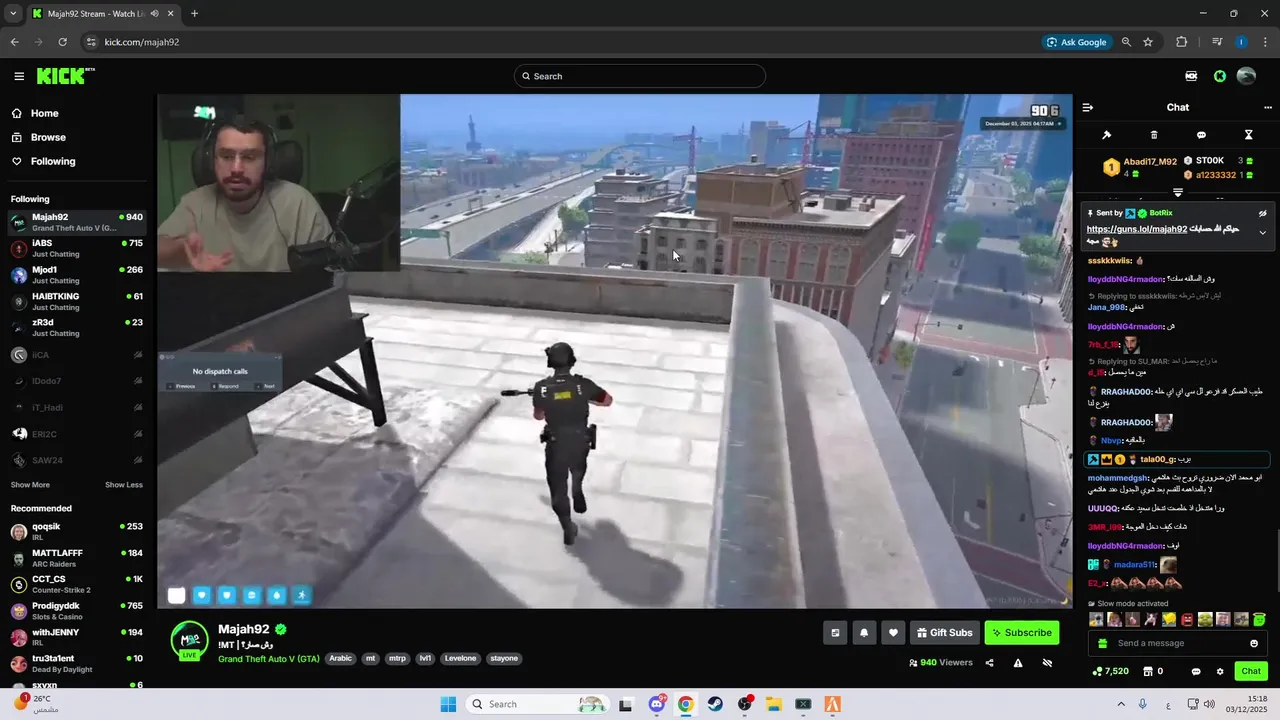This screenshot has width=1280, height=720.
Task: Click the hourglass slow mode icon
Action: click(x=1248, y=135)
